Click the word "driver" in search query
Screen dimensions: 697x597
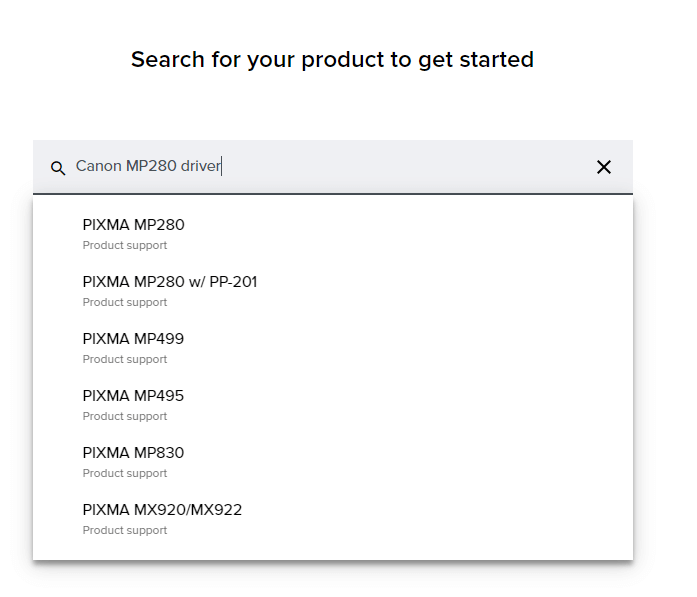pos(200,166)
